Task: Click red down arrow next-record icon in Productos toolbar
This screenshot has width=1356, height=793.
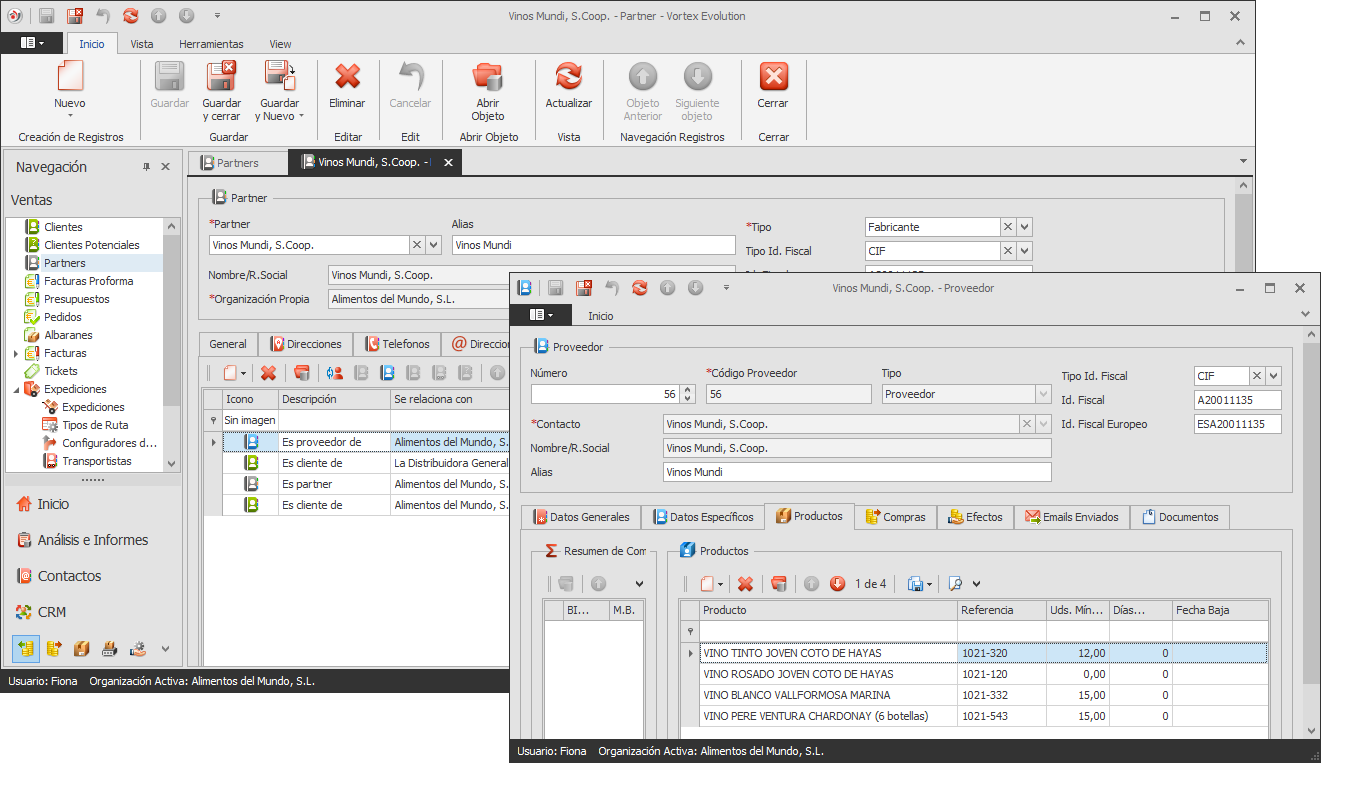Action: click(x=838, y=584)
